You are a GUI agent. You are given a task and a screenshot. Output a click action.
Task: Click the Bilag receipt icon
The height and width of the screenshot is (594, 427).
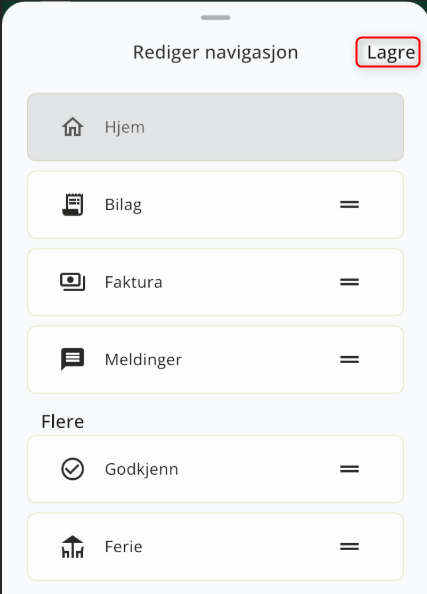(x=73, y=205)
